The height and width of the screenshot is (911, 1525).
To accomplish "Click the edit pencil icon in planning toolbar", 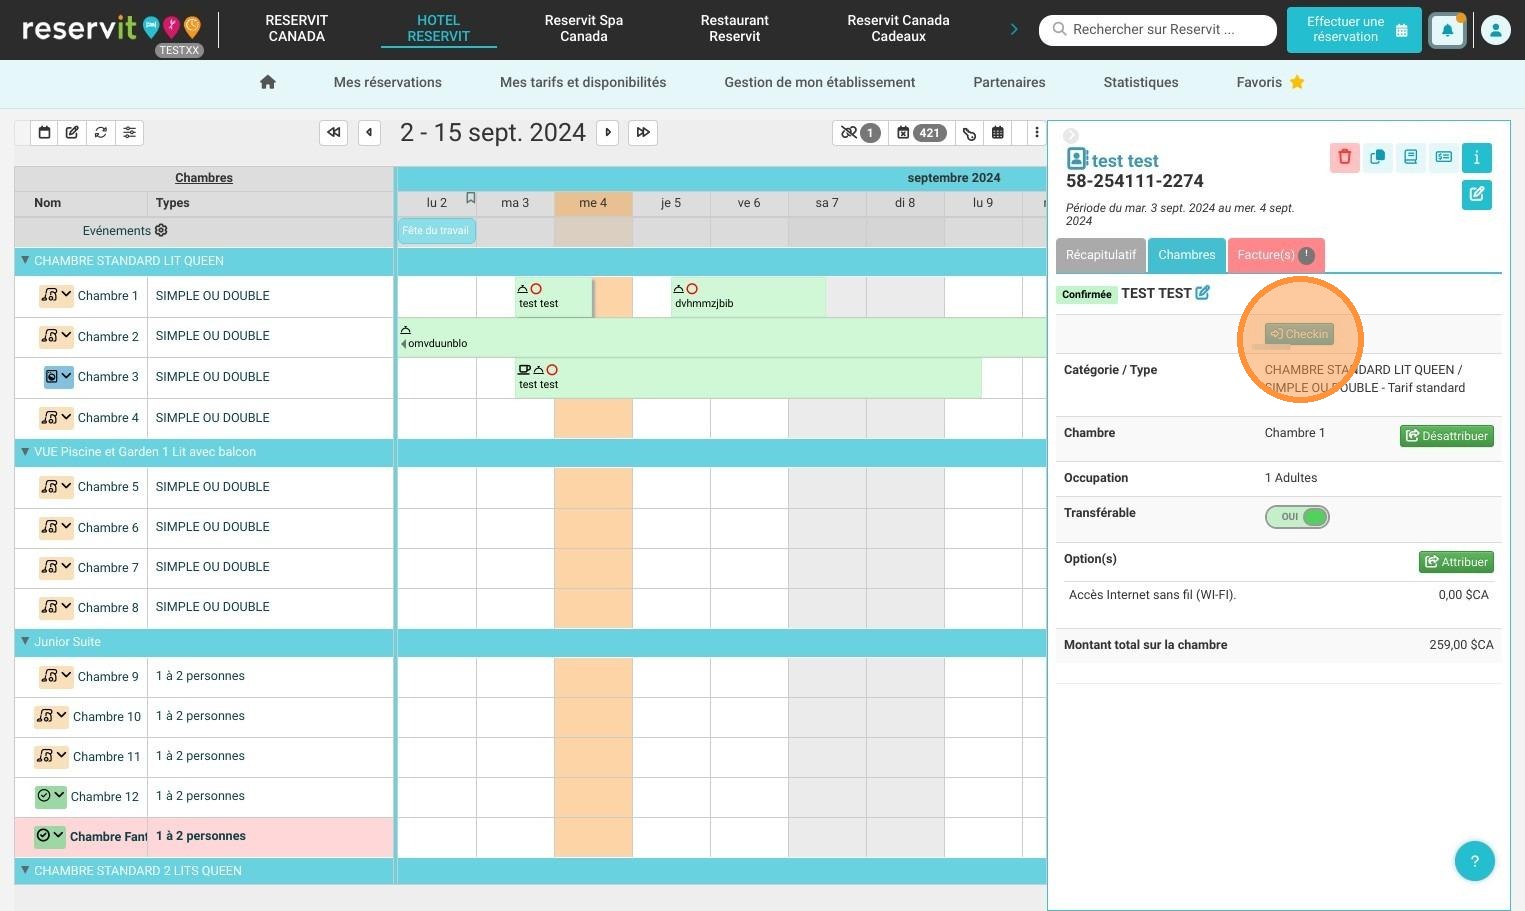I will click(72, 132).
